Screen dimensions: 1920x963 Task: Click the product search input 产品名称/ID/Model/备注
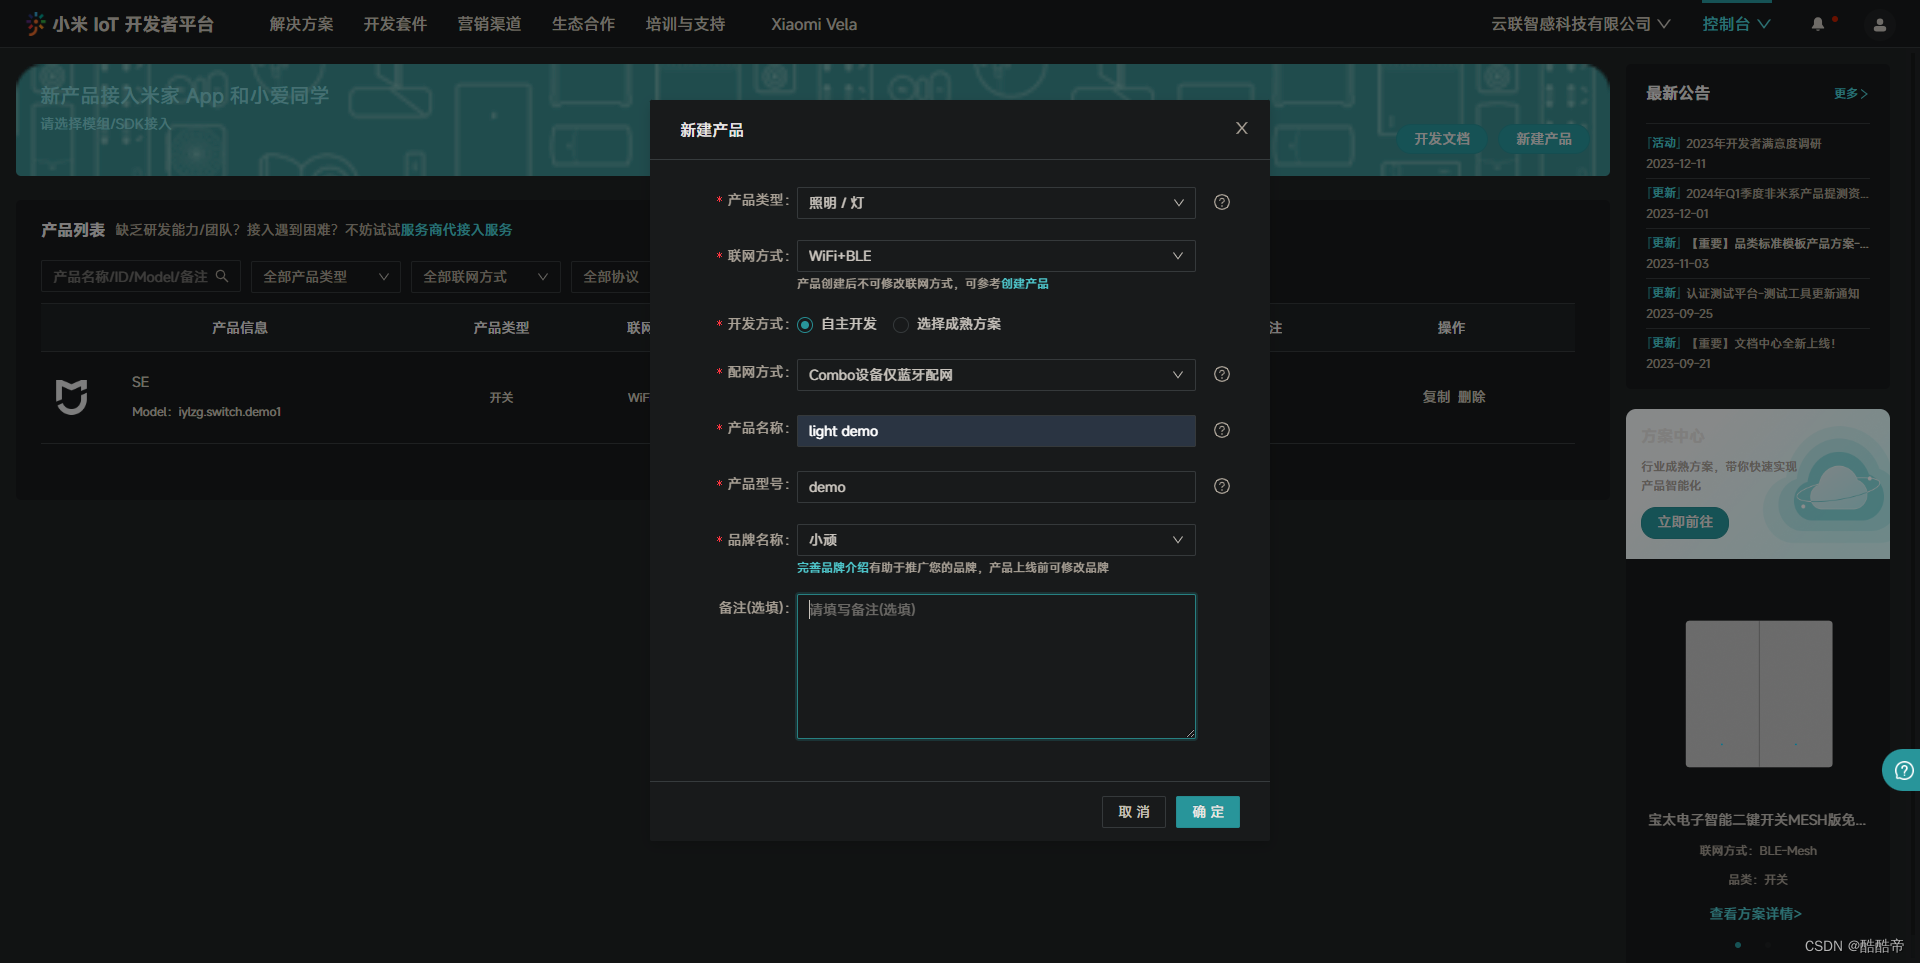(141, 277)
